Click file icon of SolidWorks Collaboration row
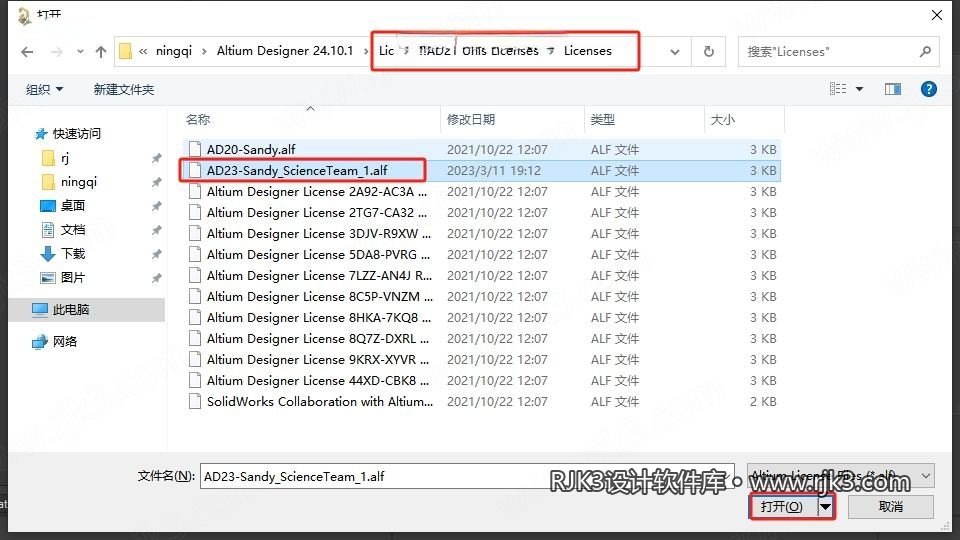 click(x=195, y=401)
